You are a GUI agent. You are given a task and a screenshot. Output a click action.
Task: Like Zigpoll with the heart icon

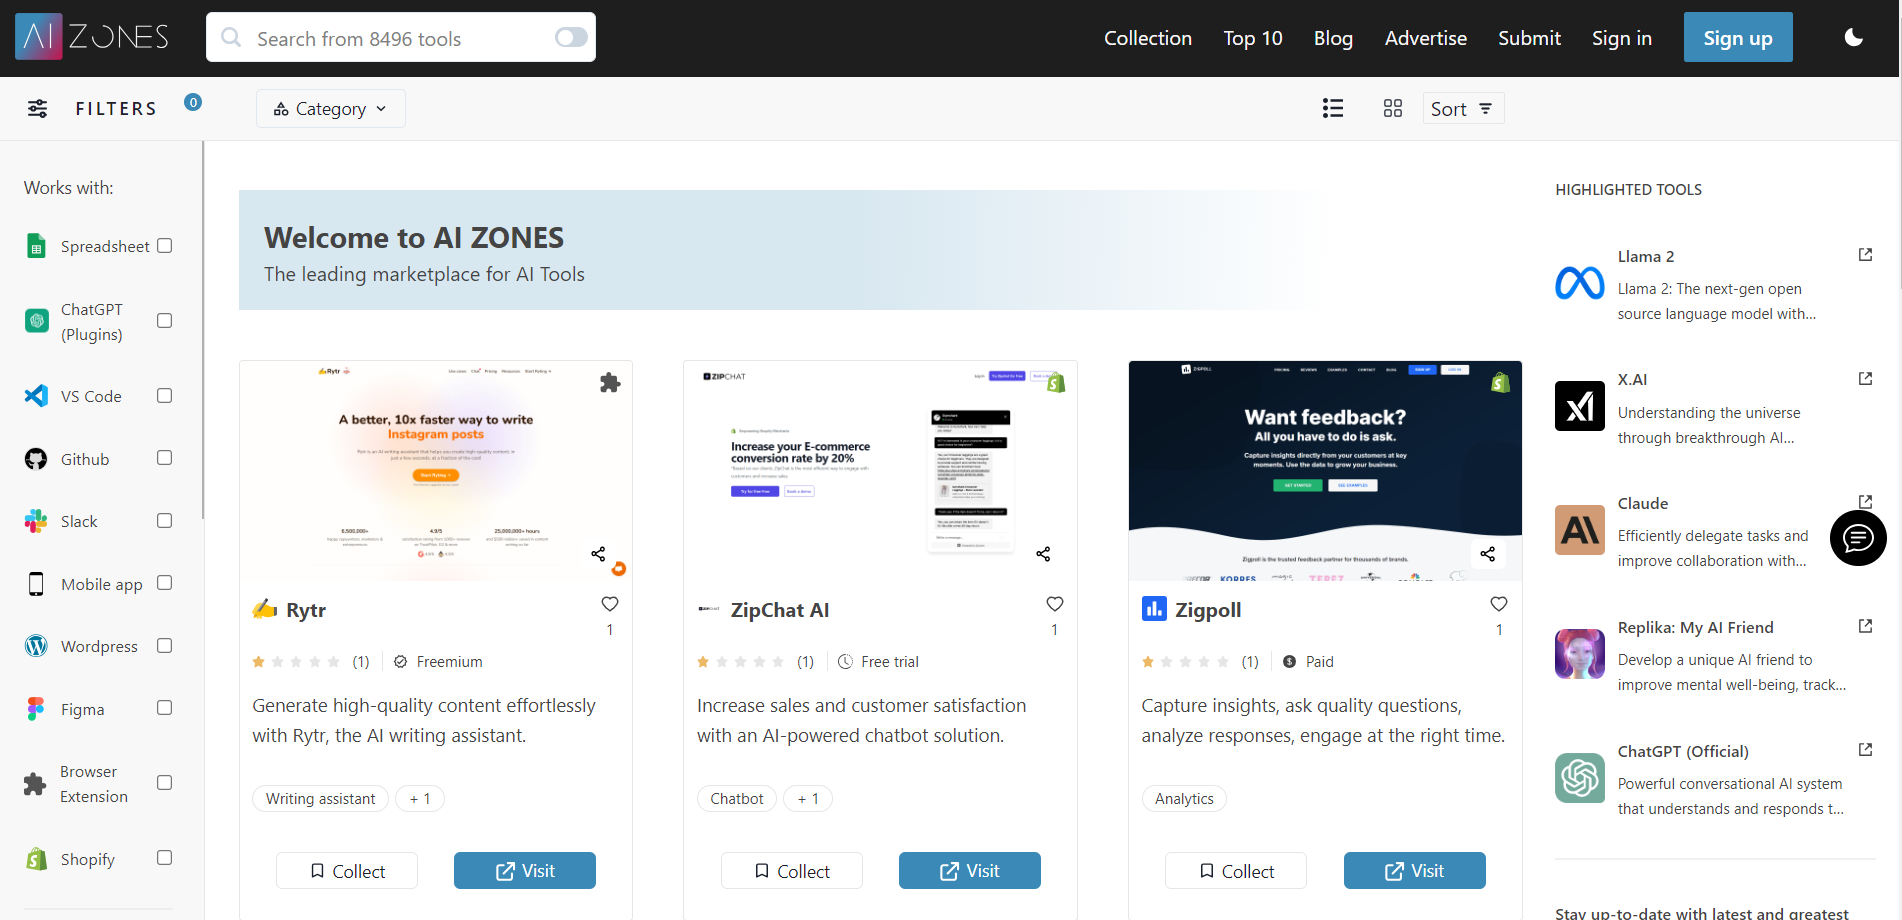[1499, 604]
